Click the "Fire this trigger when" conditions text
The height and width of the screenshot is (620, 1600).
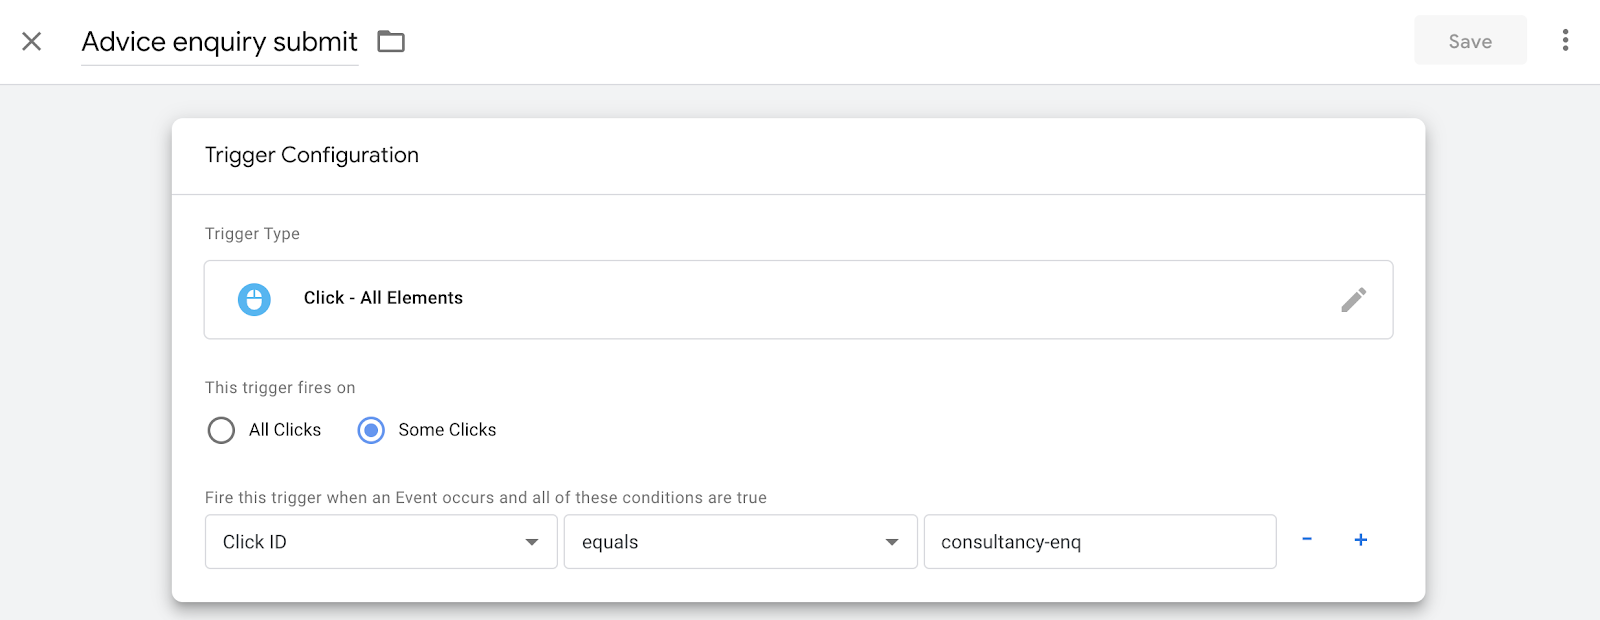pos(486,498)
